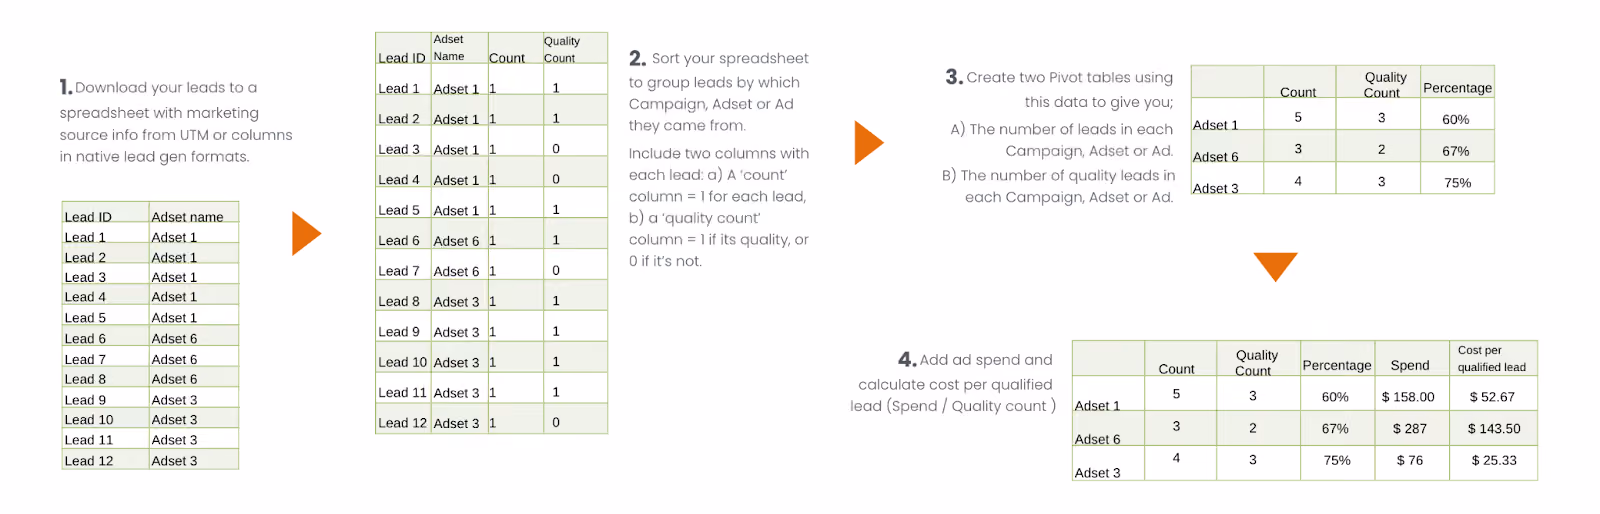
Task: Click the orange arrow after step 2
Action: pyautogui.click(x=869, y=142)
